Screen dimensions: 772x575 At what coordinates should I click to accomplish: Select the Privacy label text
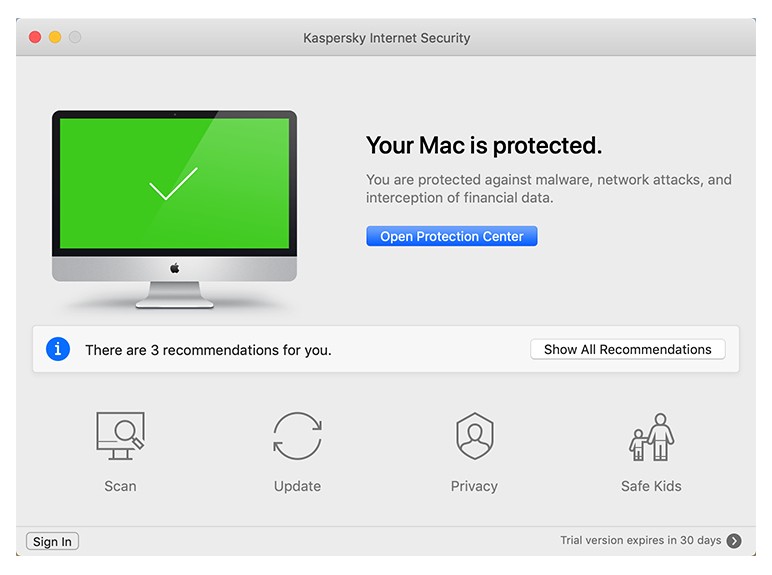tap(474, 486)
